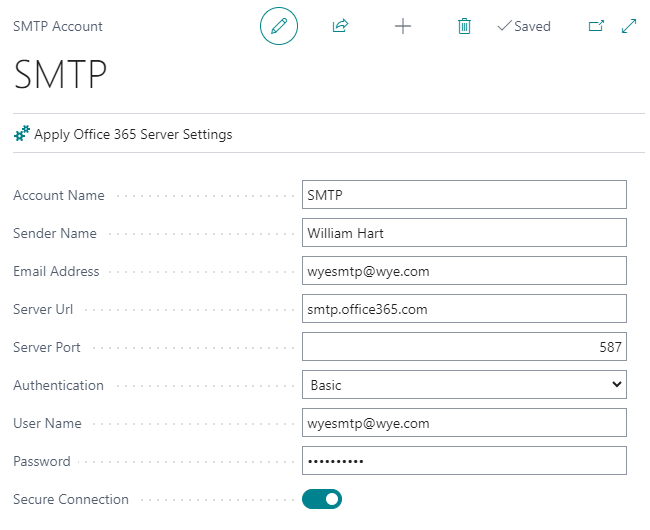Open page in new window icon
The height and width of the screenshot is (530, 650).
596,26
